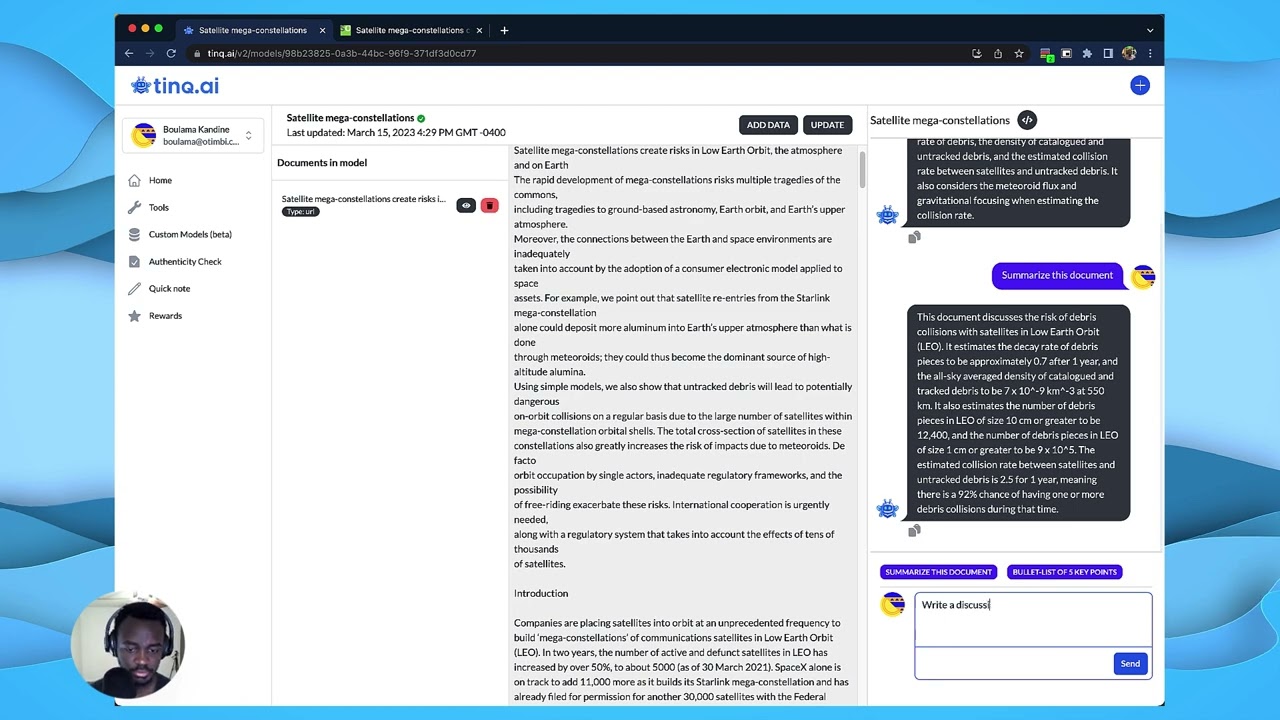
Task: Click the Quick note pencil icon
Action: pos(135,289)
